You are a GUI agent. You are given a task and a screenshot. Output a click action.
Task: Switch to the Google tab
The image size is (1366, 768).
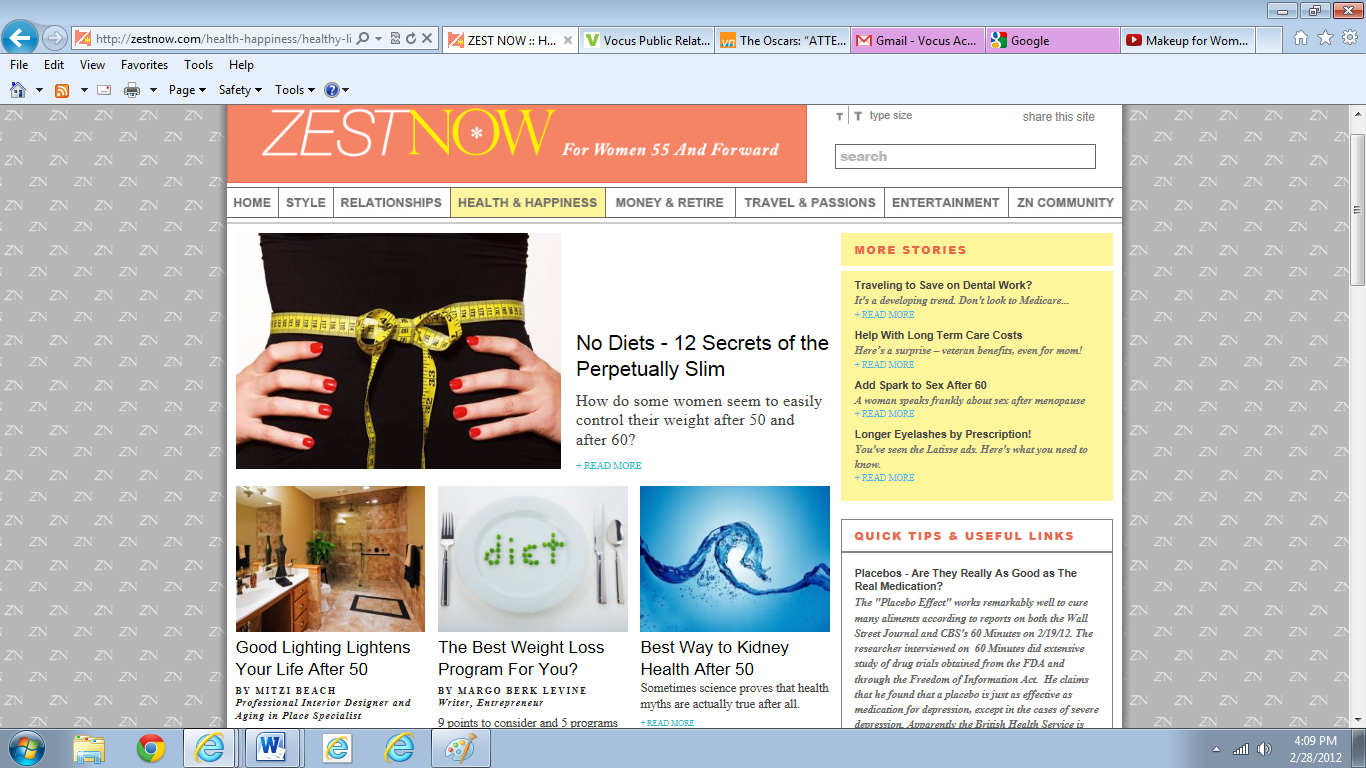1053,40
